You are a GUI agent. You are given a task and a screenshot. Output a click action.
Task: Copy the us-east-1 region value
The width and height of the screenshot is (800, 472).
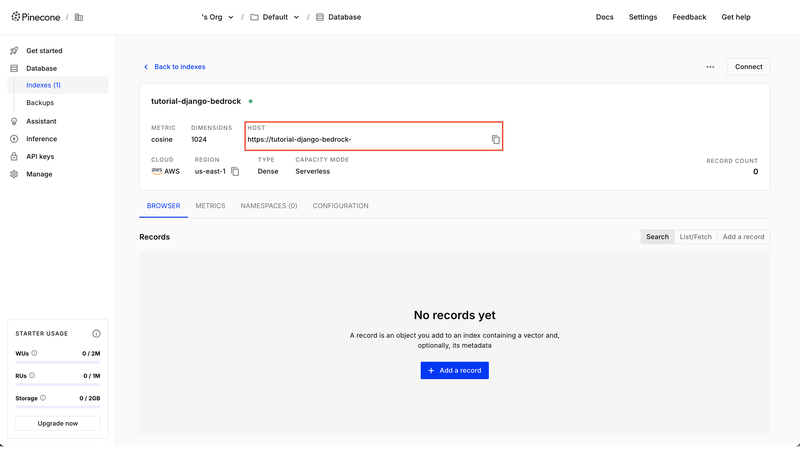tap(235, 171)
